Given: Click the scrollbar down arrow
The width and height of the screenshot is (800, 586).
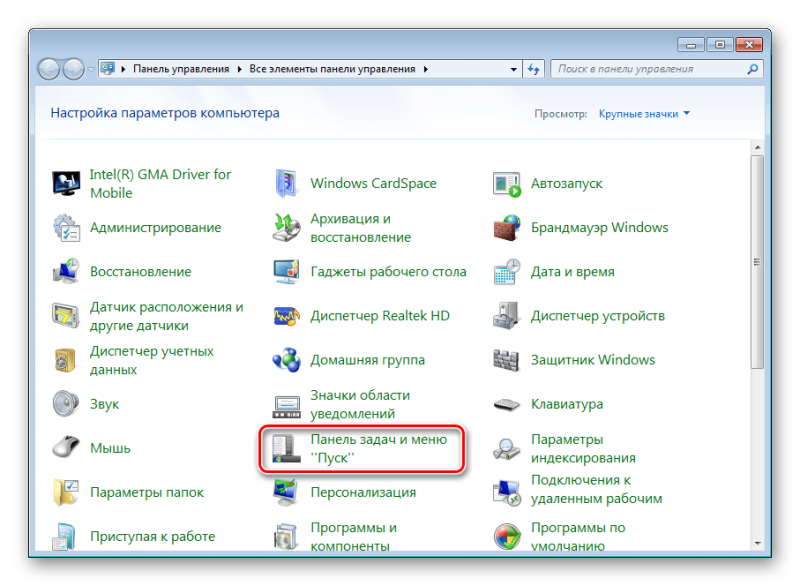Looking at the screenshot, I should pos(758,543).
